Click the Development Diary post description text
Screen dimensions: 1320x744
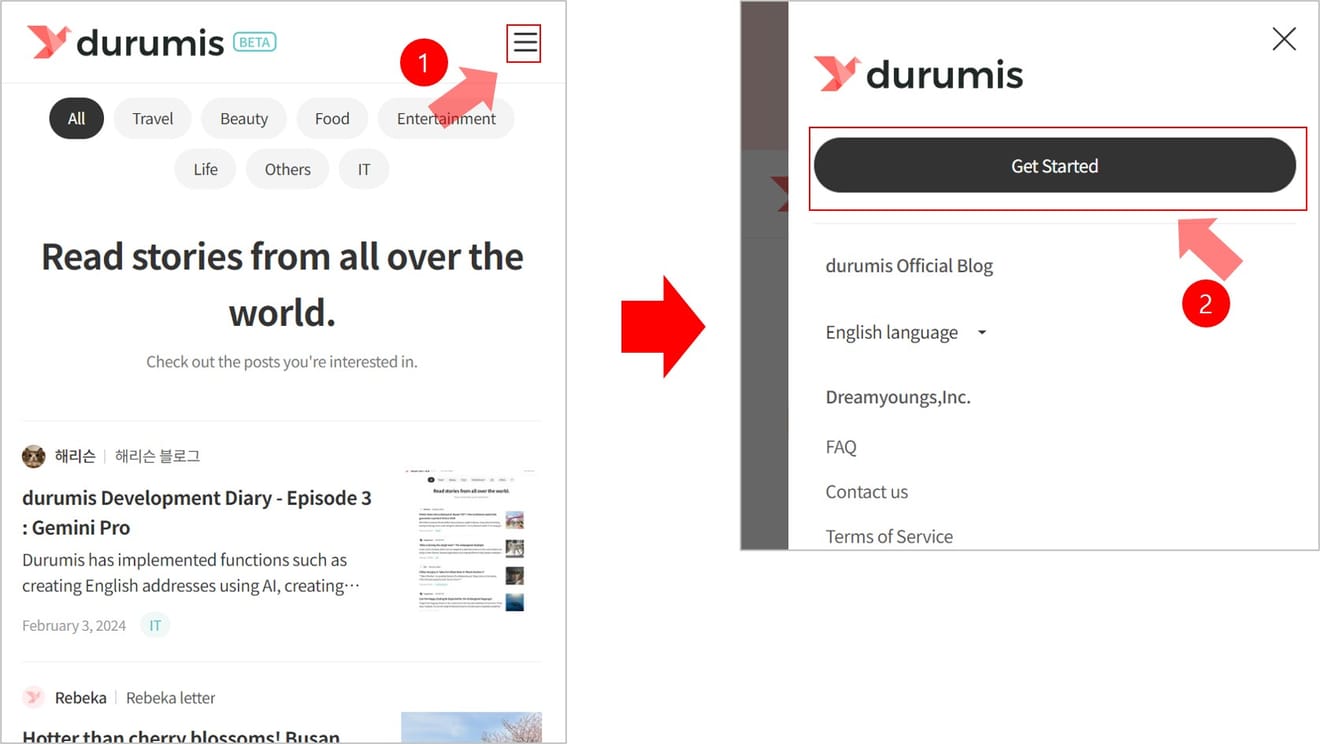coord(191,573)
